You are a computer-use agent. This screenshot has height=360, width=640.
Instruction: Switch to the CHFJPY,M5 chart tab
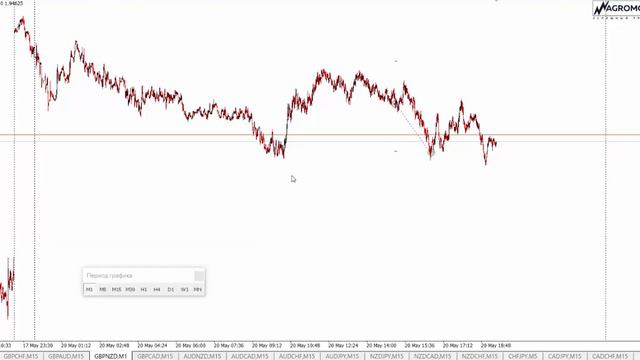tap(523, 356)
